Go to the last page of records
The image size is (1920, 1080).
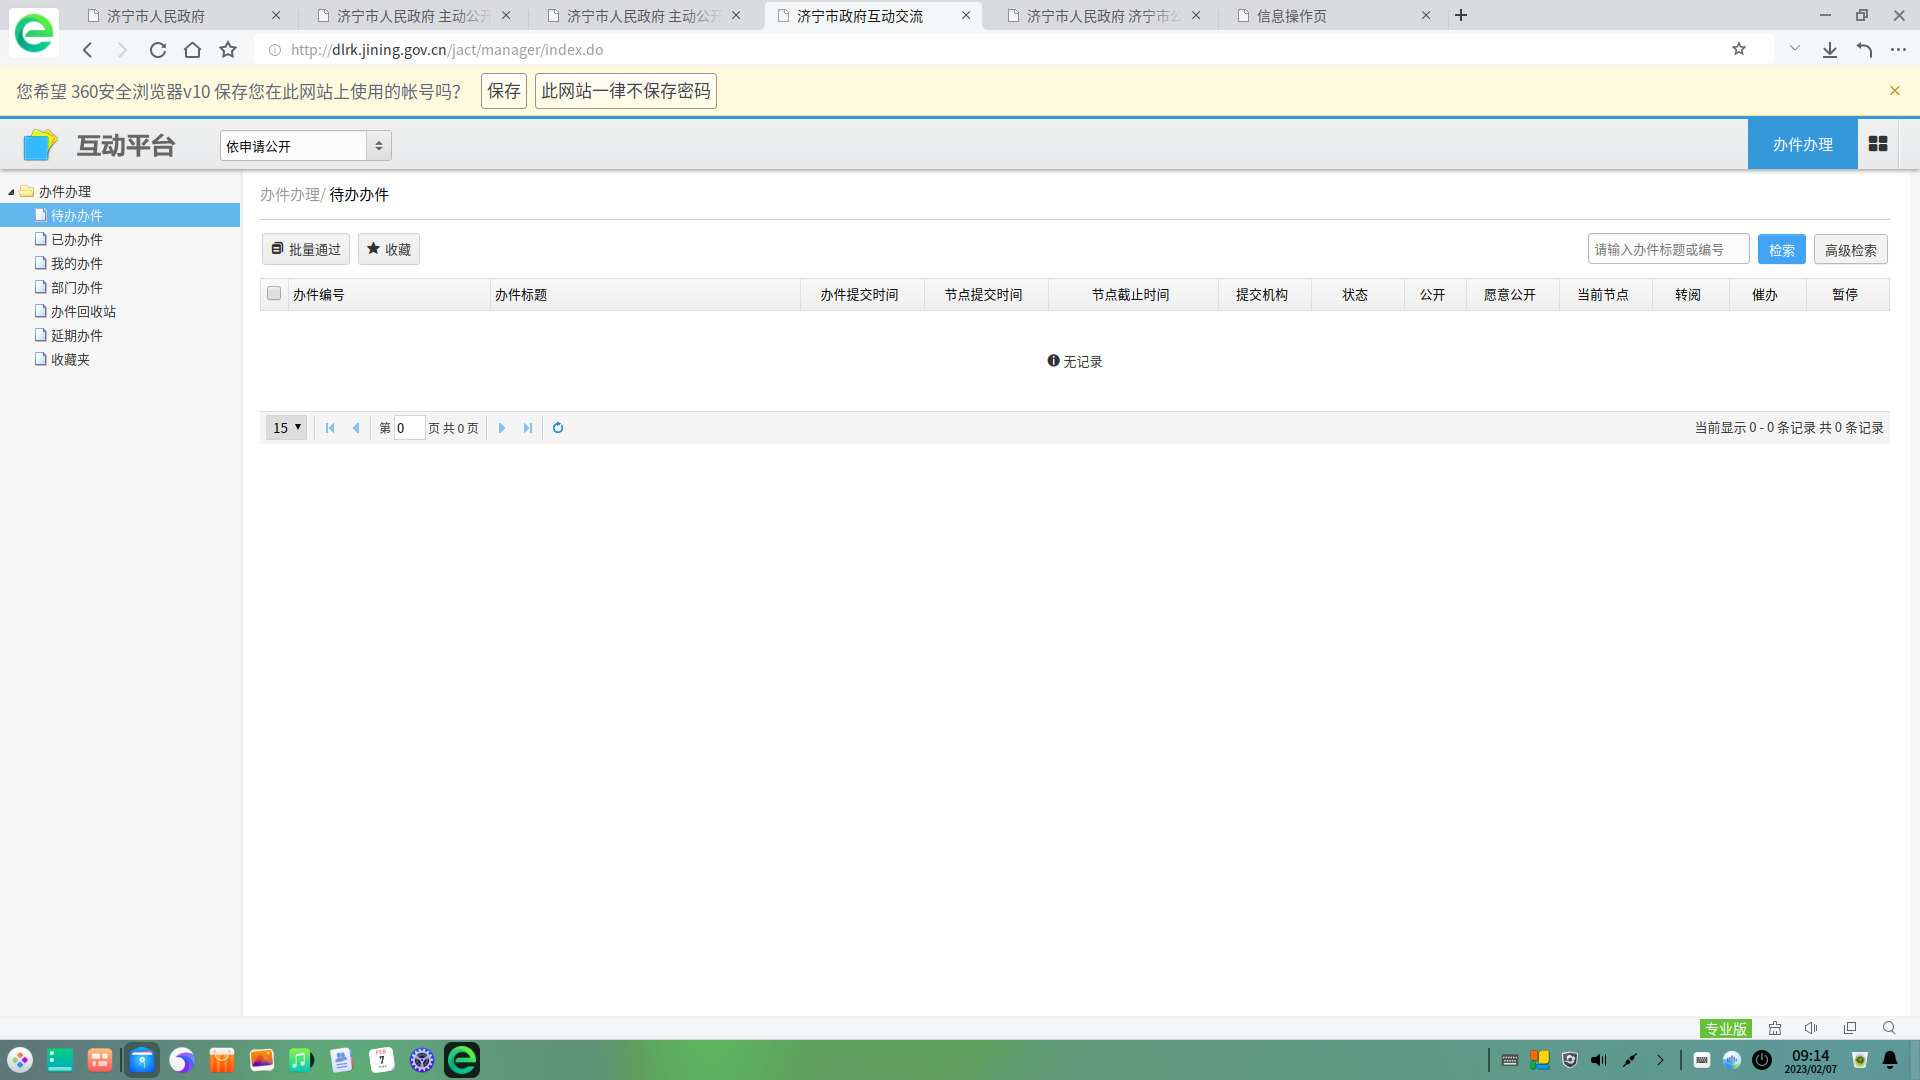[528, 428]
